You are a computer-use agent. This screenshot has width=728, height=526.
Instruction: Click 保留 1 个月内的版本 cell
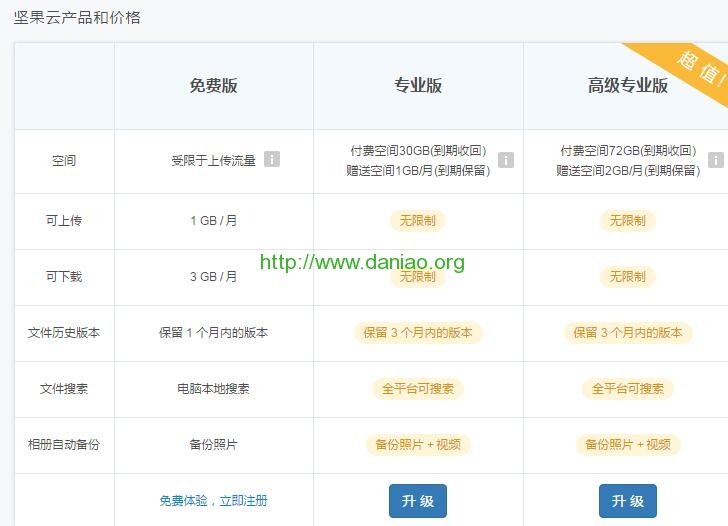[214, 333]
